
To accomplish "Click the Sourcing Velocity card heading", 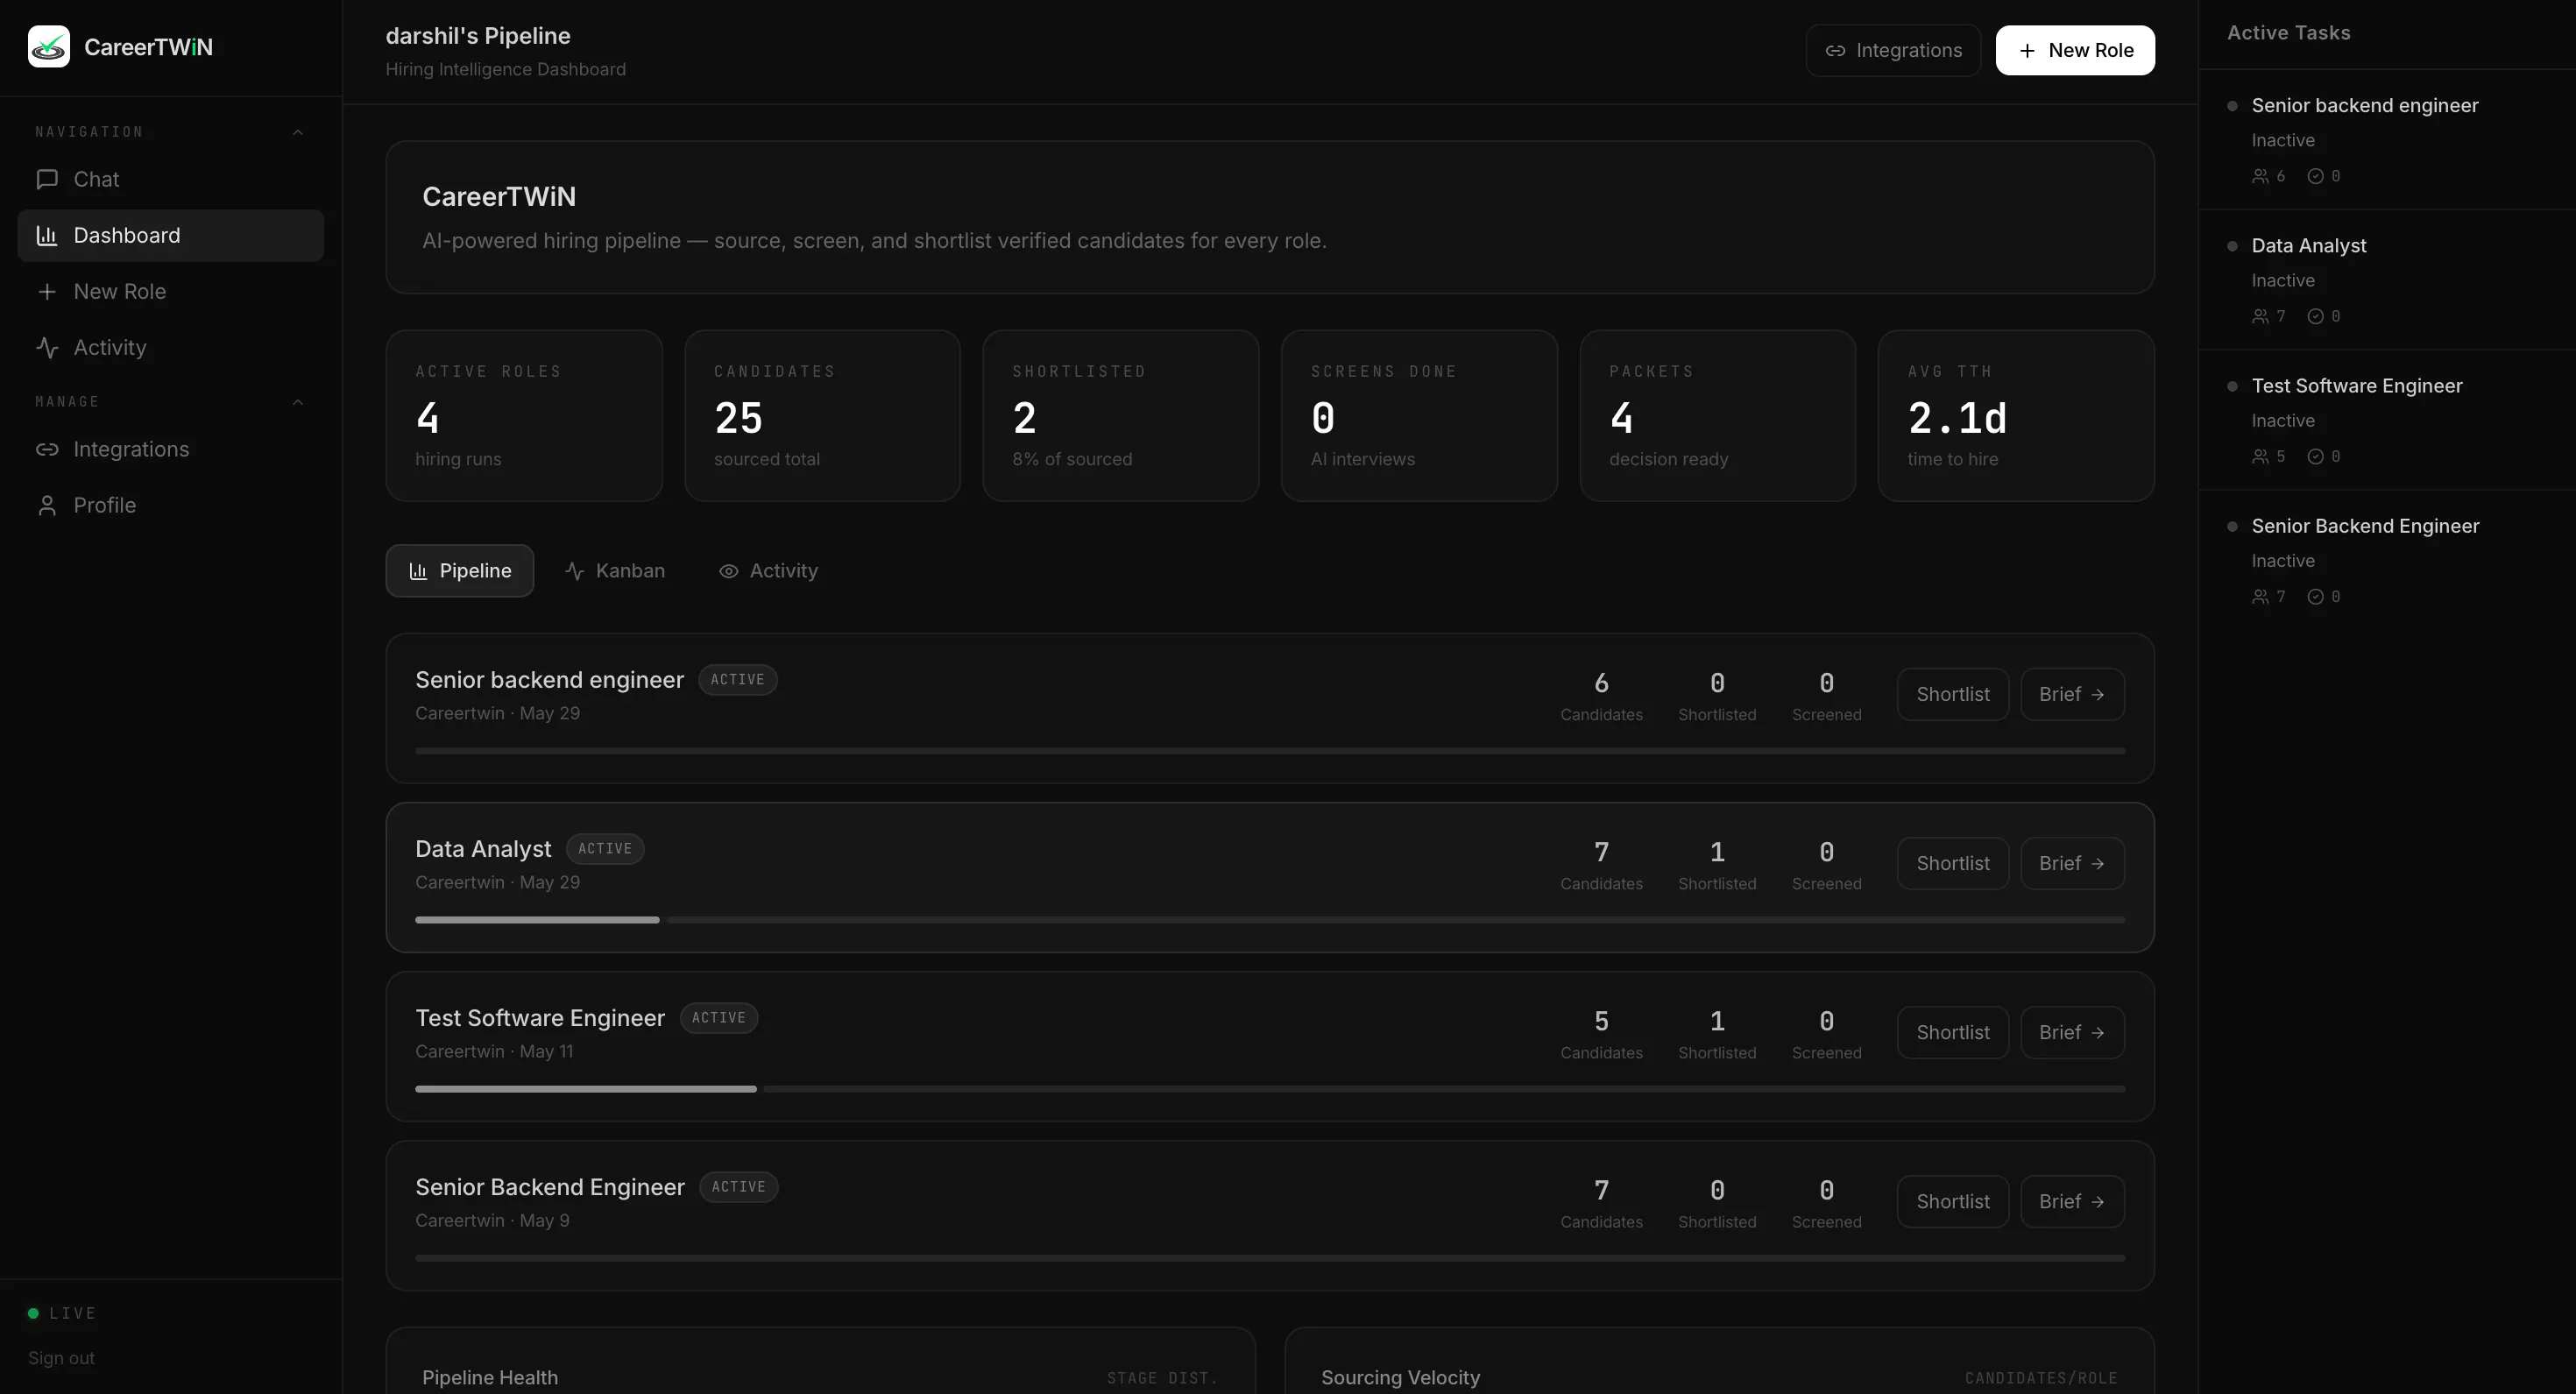I will point(1400,1377).
